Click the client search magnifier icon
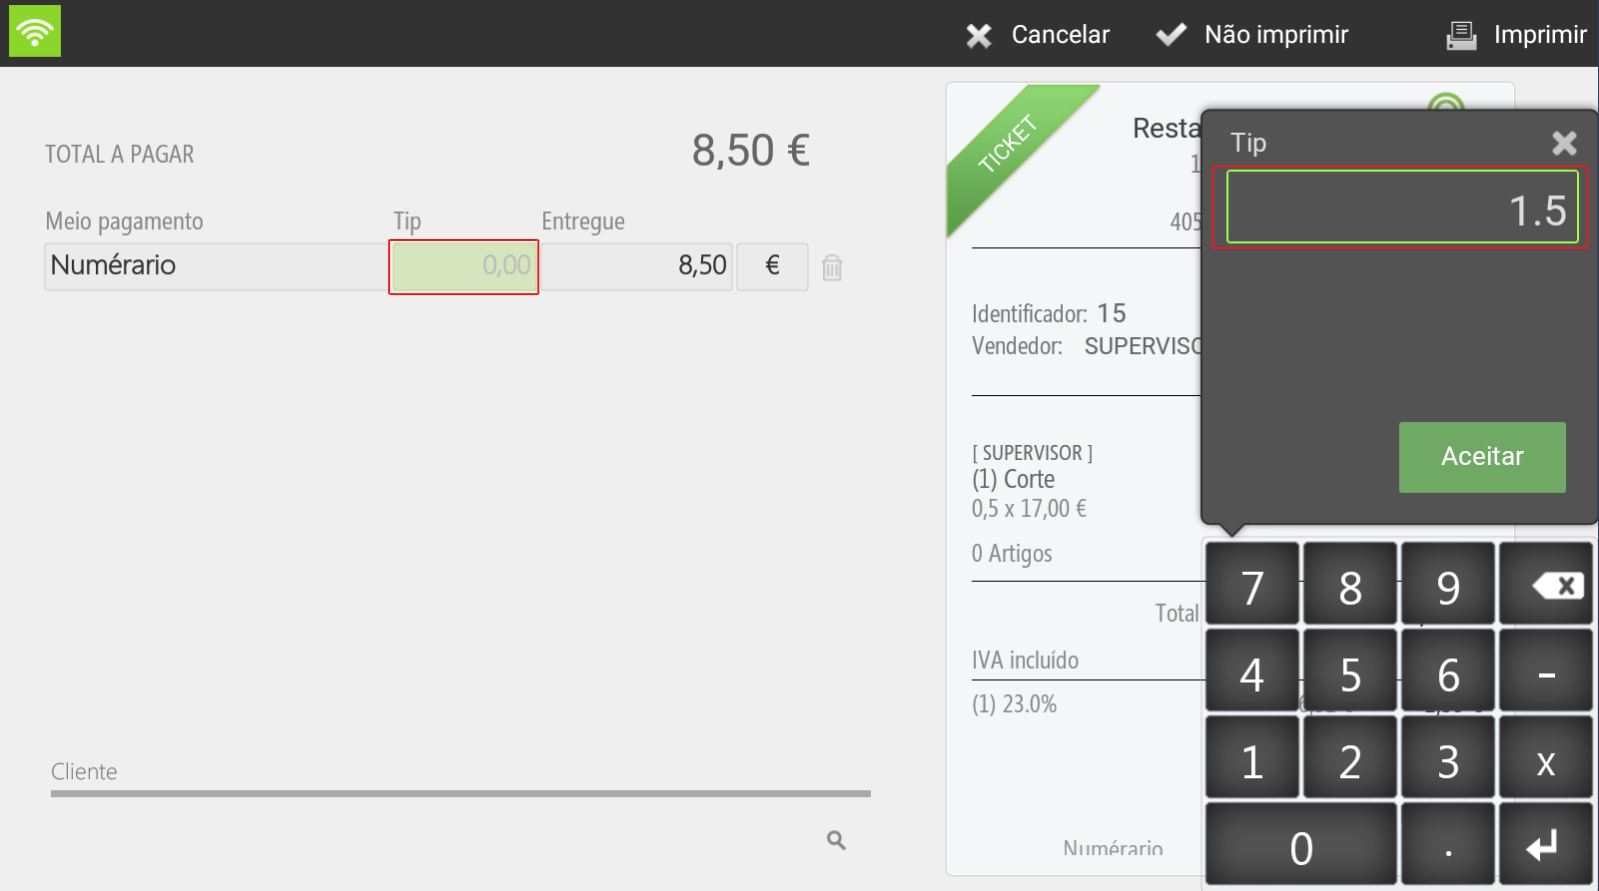 coord(836,840)
